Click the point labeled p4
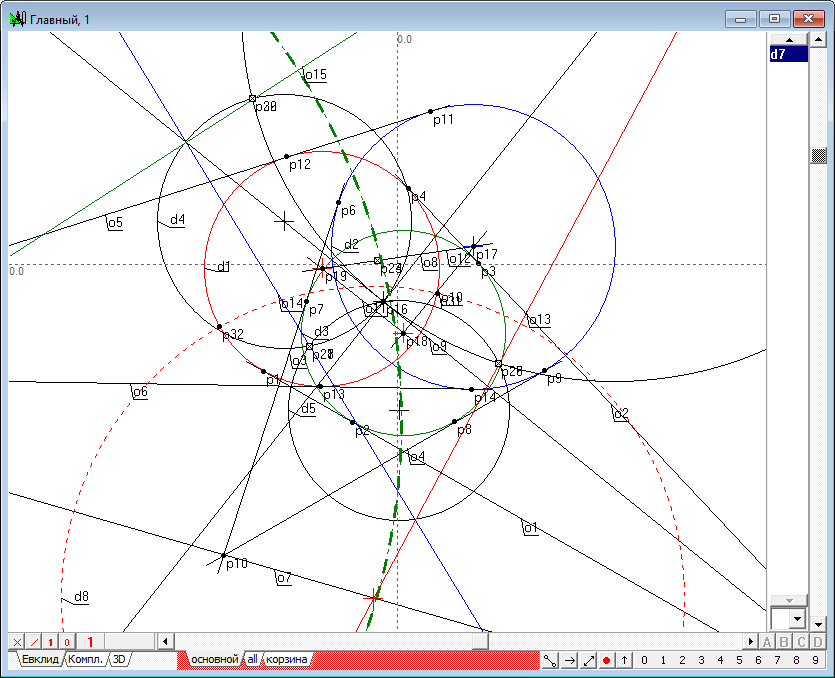 point(408,189)
